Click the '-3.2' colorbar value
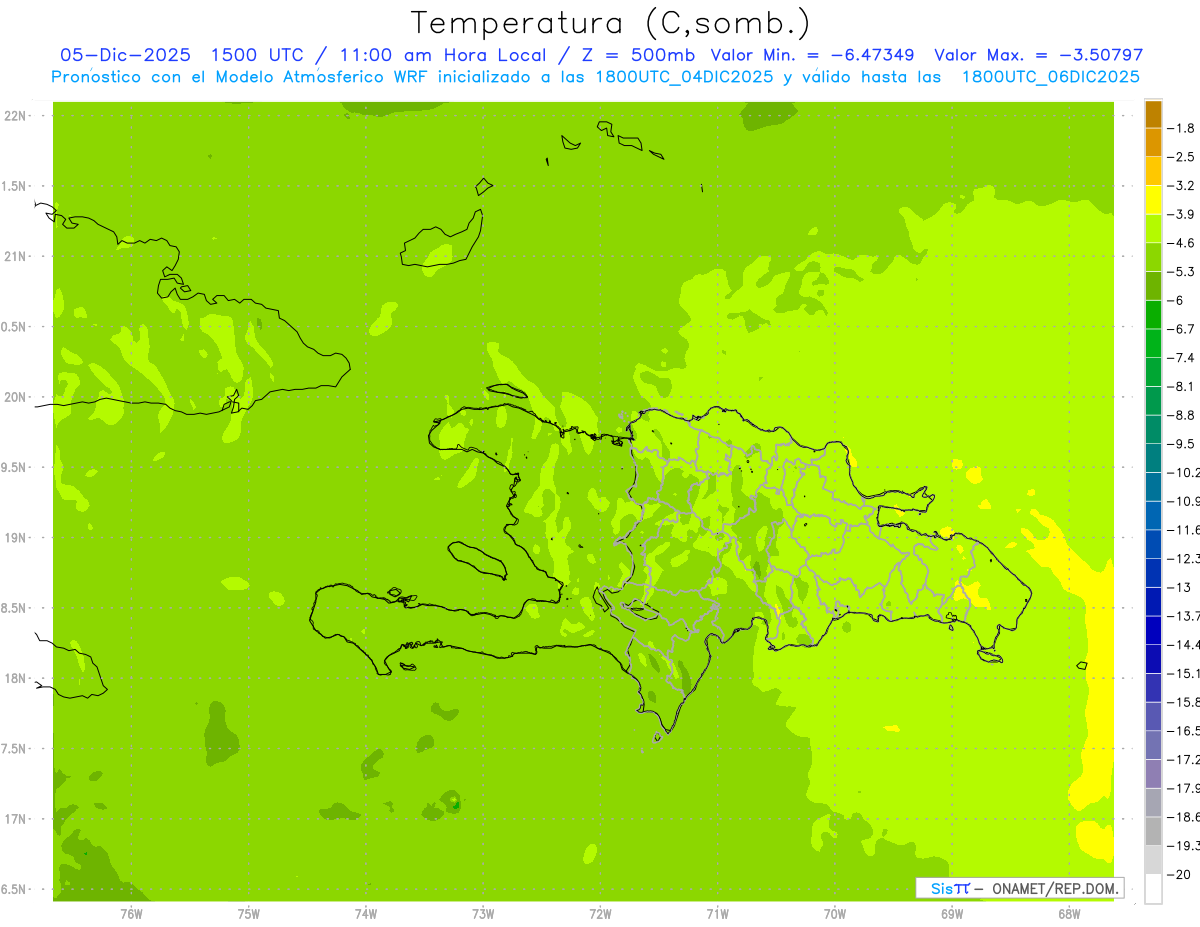Viewport: 1200px width, 927px height. 1182,186
